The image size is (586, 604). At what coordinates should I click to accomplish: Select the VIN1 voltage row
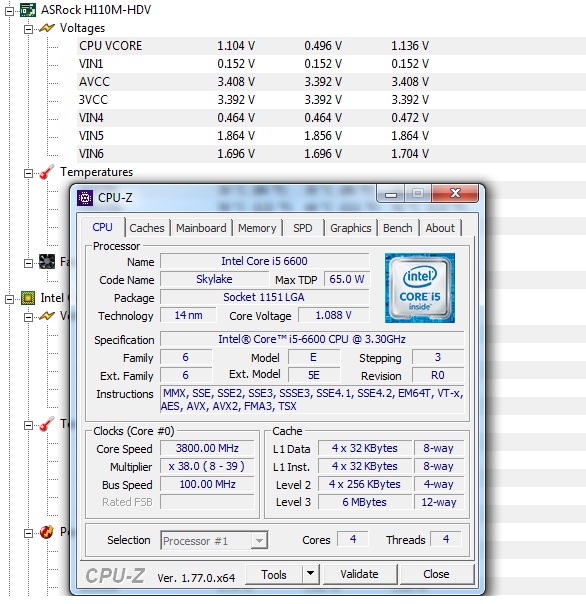tap(331, 64)
